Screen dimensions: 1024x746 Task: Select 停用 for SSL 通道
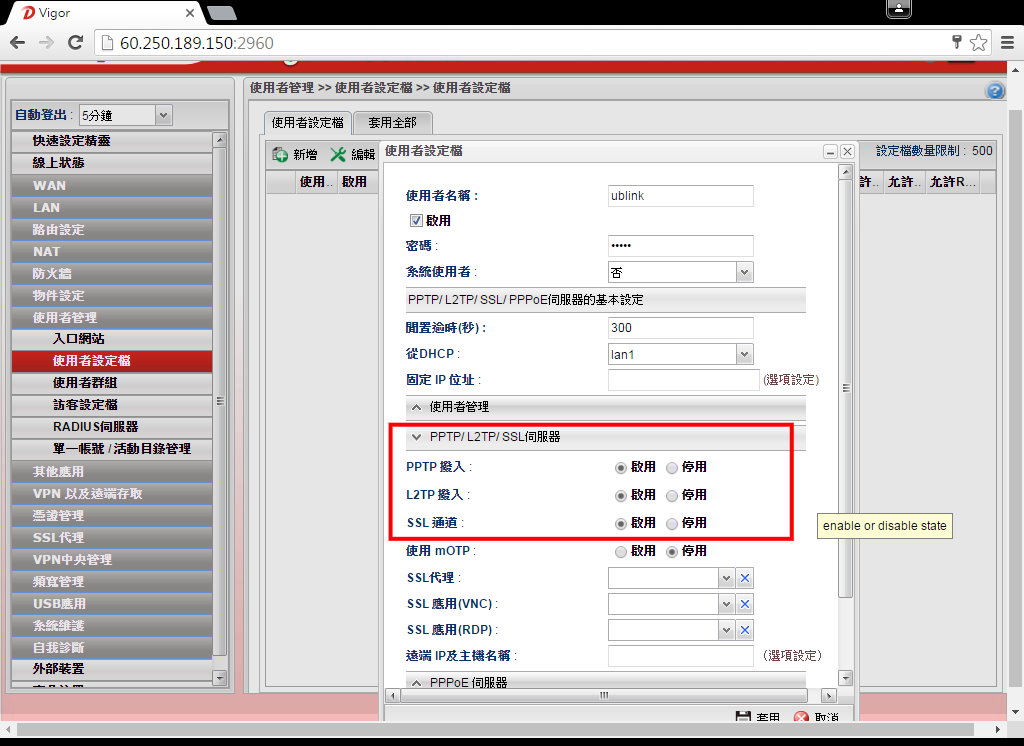pyautogui.click(x=672, y=523)
